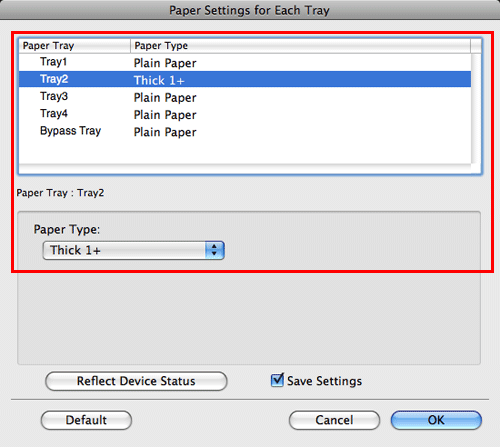
Task: Cancel the paper settings dialog
Action: click(334, 420)
